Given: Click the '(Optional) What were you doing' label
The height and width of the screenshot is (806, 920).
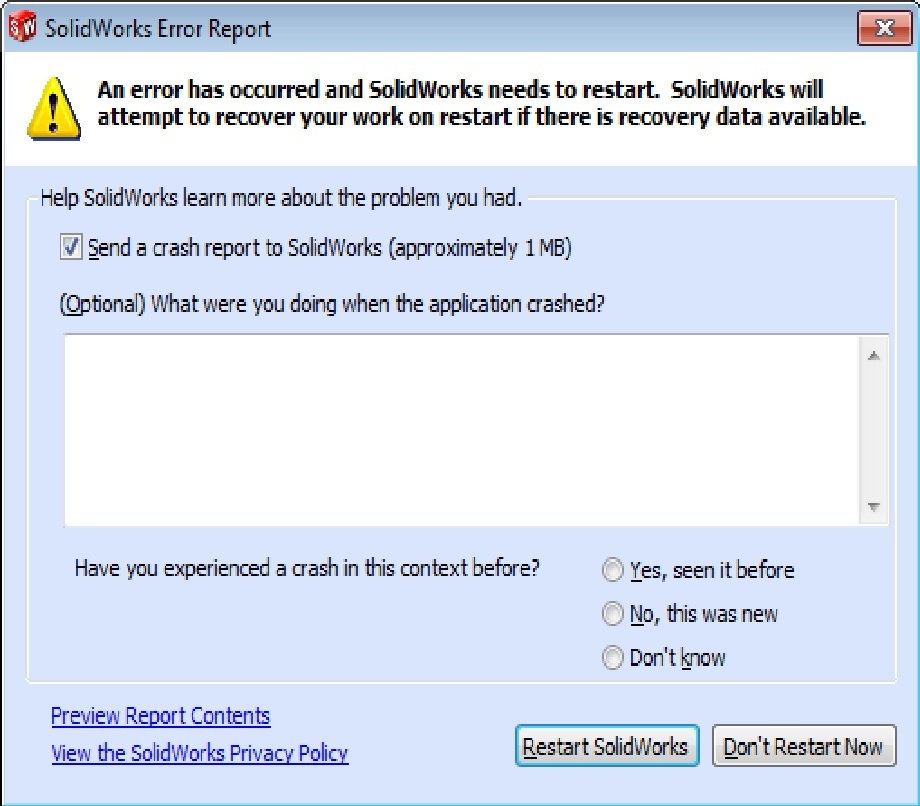Looking at the screenshot, I should (x=332, y=304).
